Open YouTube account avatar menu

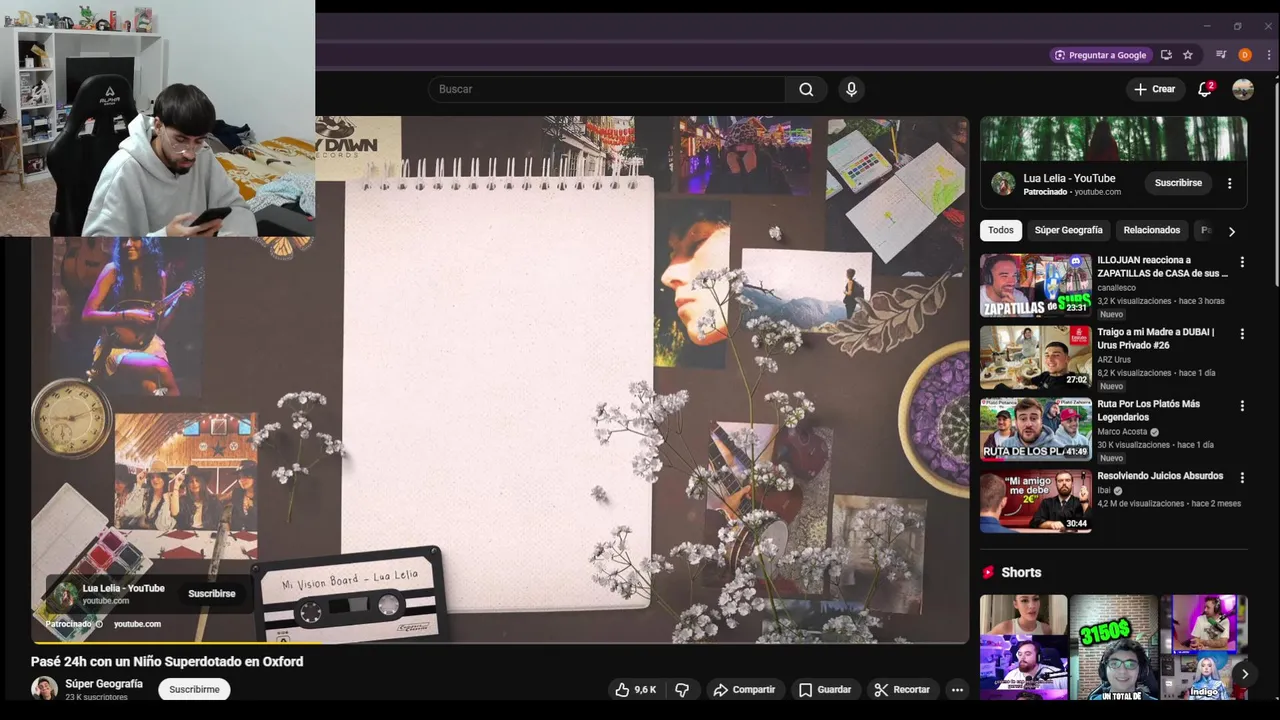tap(1243, 89)
